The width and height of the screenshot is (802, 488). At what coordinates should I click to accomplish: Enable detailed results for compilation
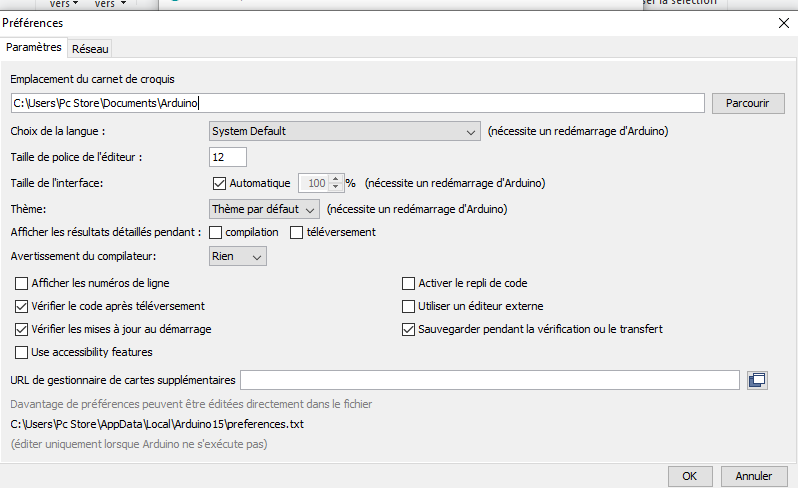216,233
